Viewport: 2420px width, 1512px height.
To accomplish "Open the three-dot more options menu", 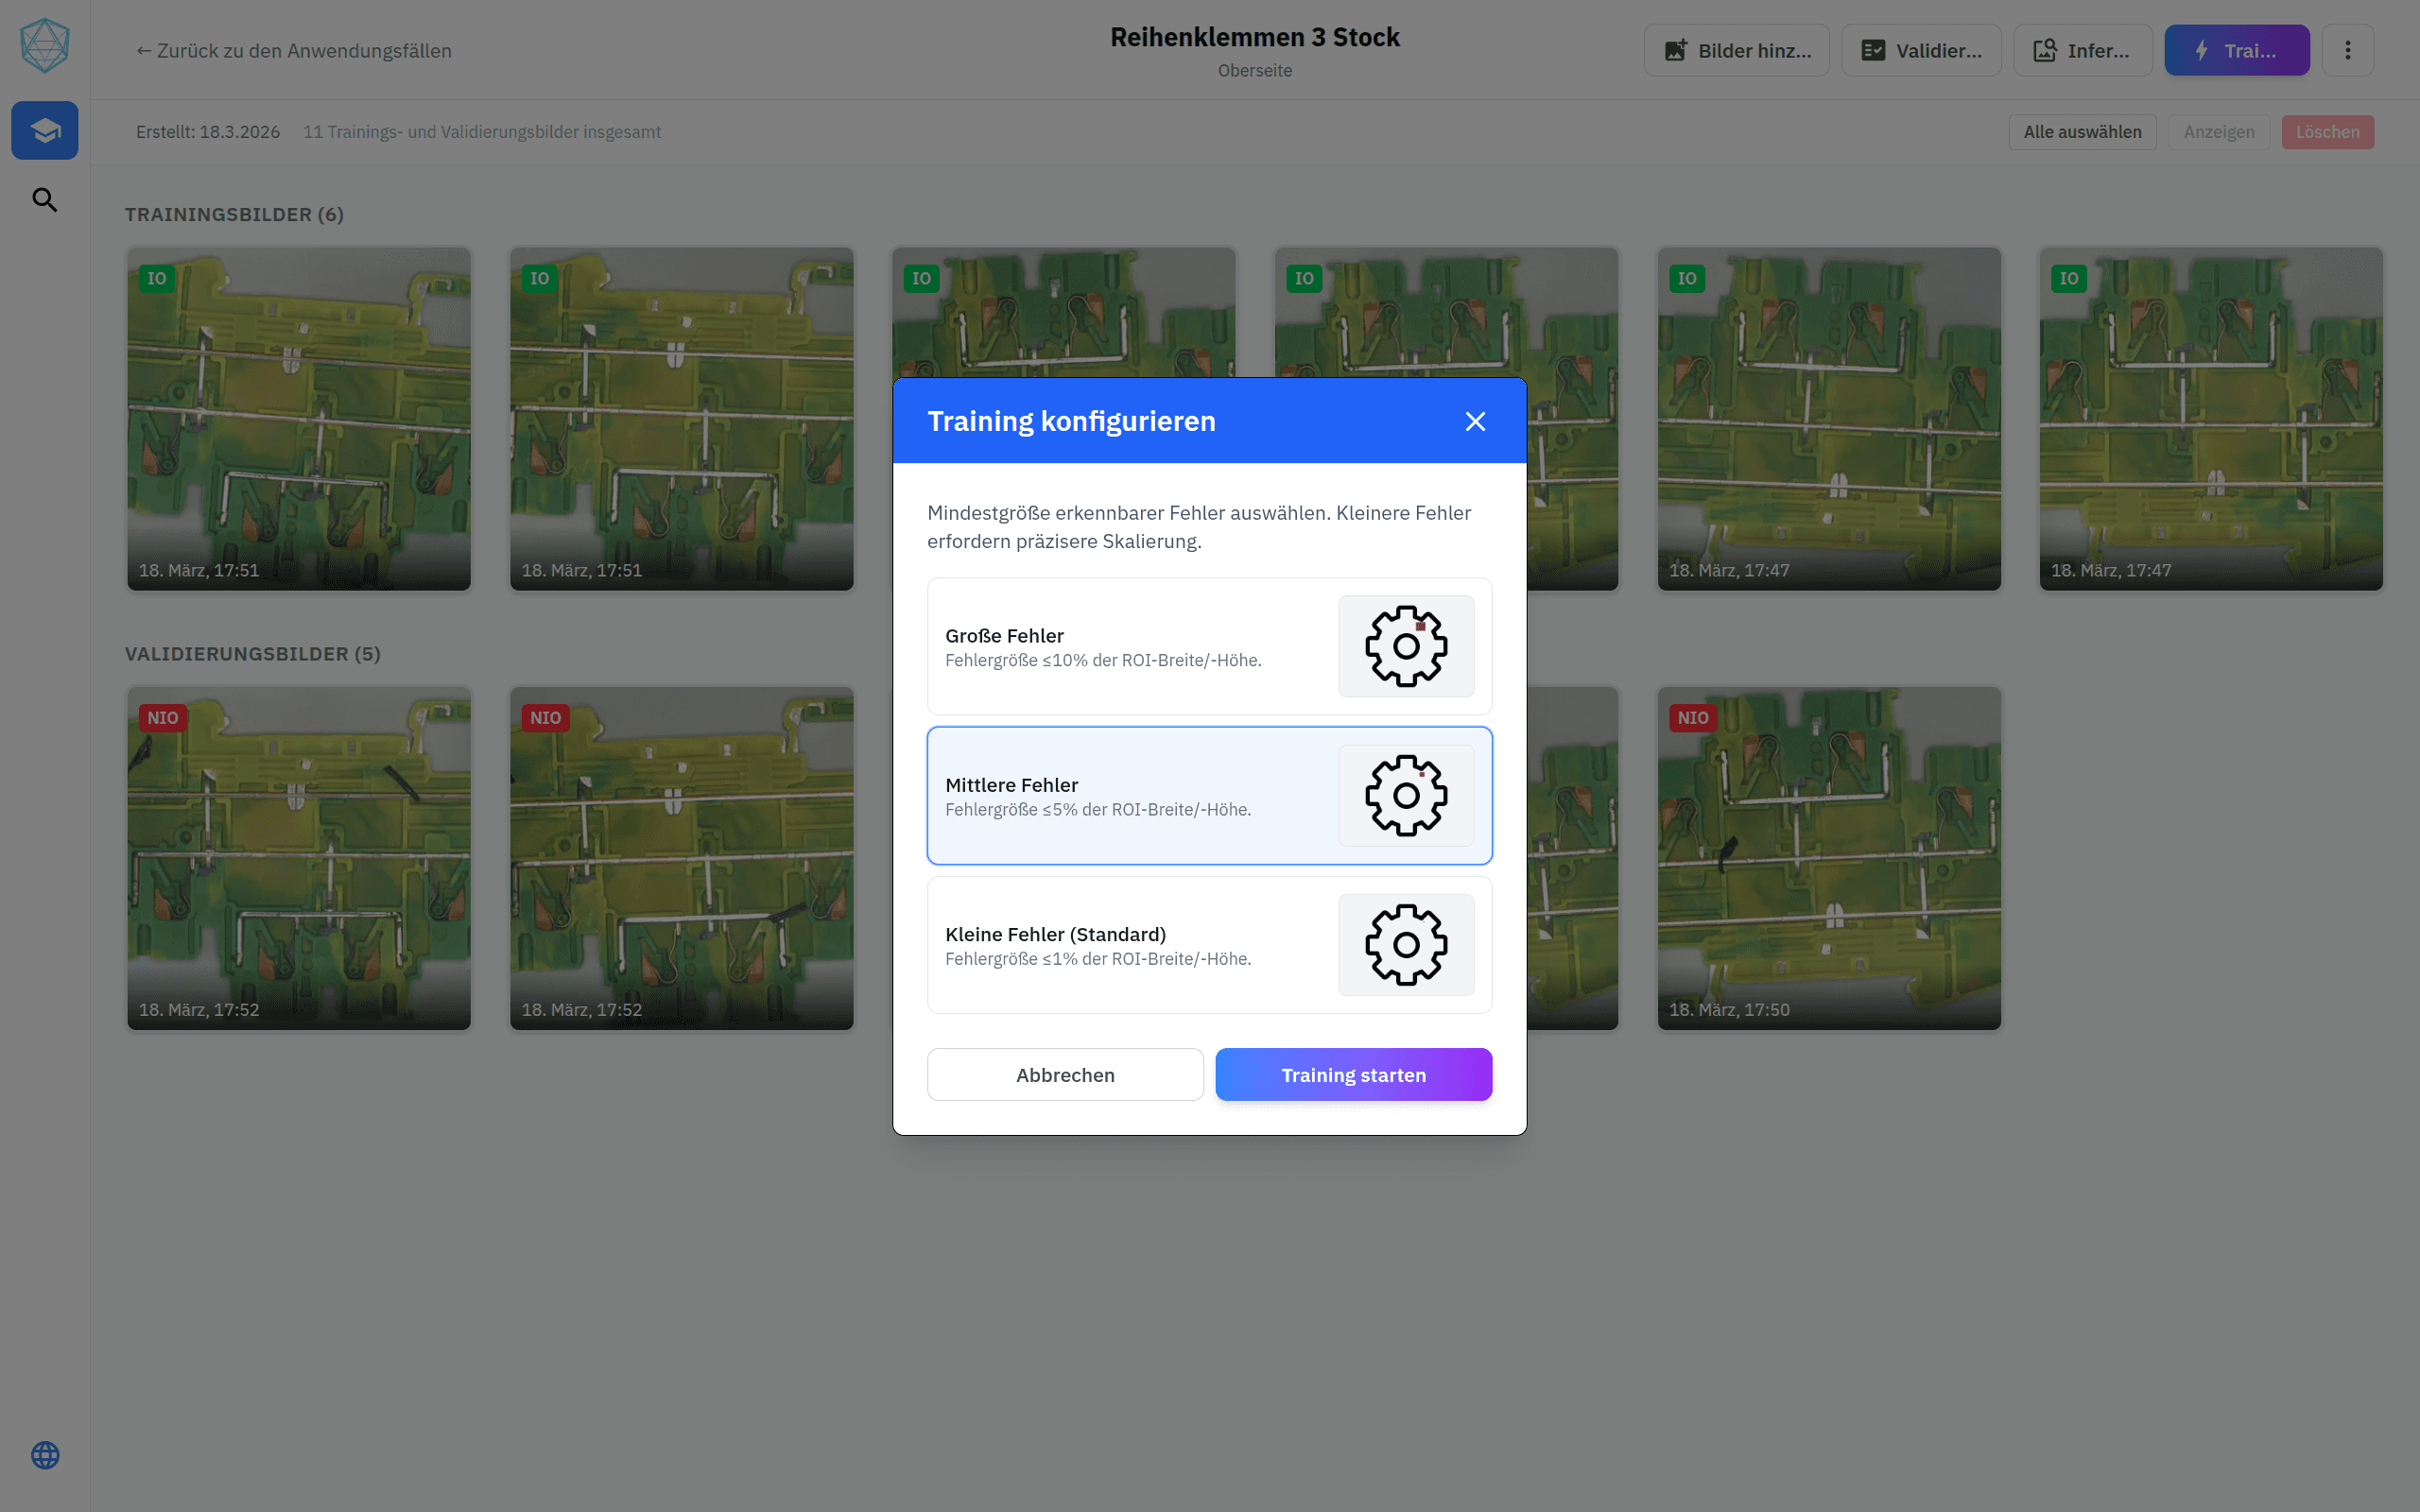I will click(2347, 50).
